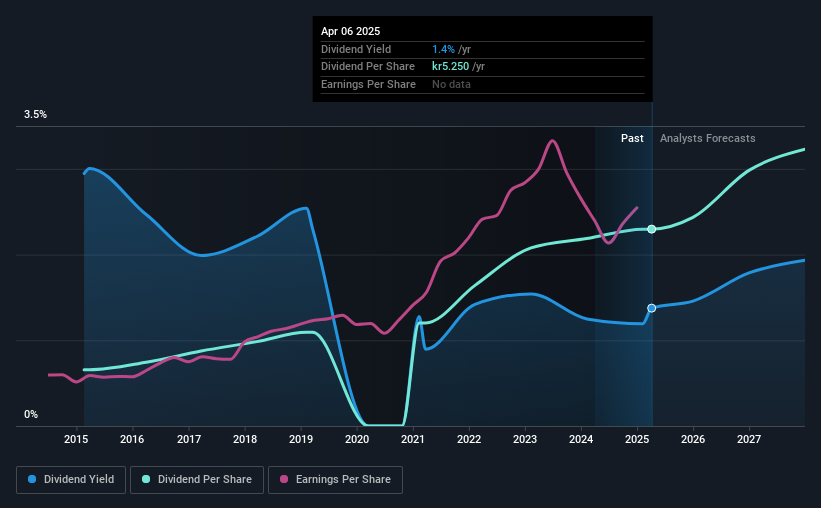The width and height of the screenshot is (821, 508).
Task: Click the 3.5% y-axis label
Action: coord(35,114)
